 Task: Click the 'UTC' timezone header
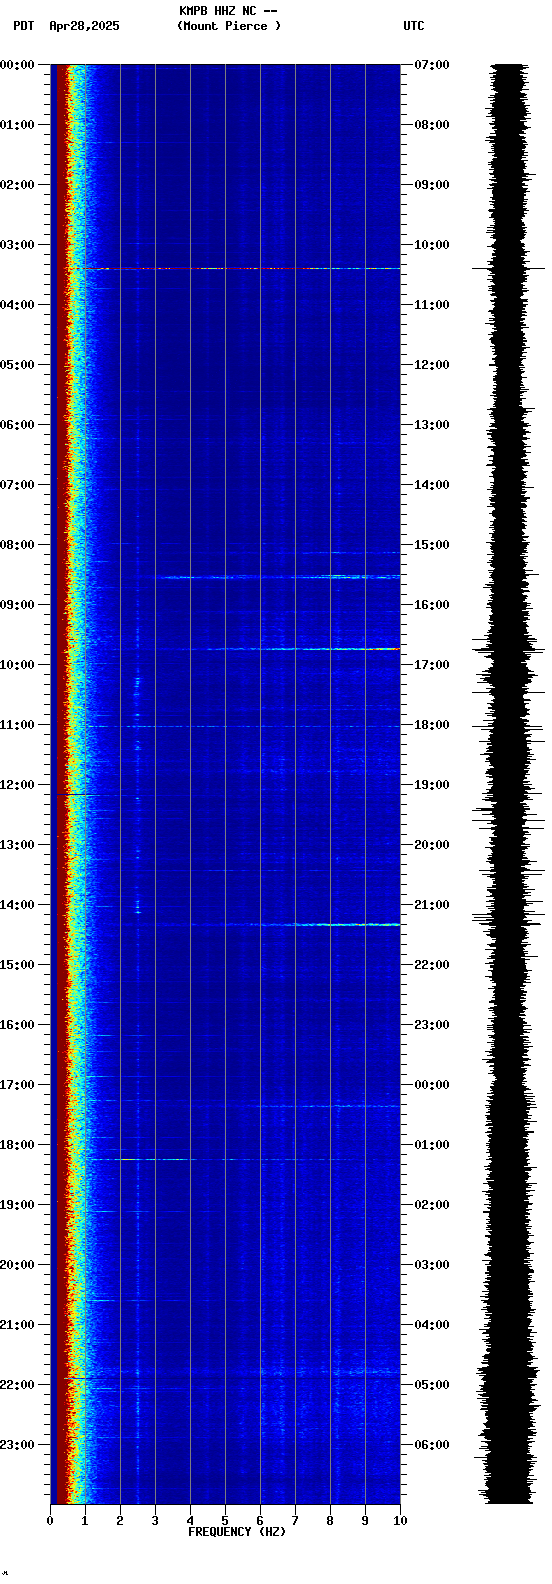pyautogui.click(x=414, y=26)
